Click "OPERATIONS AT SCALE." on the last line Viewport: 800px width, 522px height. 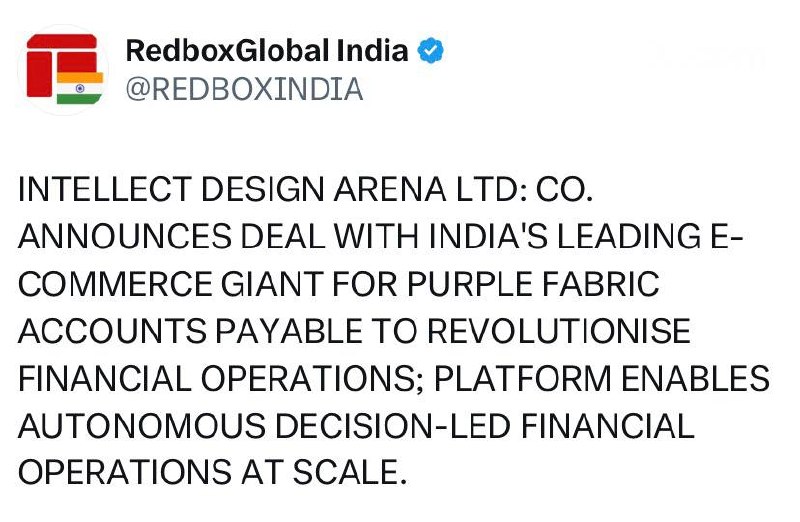(213, 474)
